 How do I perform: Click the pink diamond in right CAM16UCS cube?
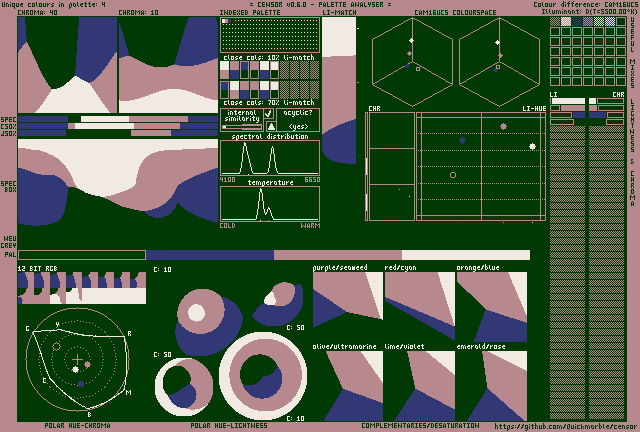(501, 55)
